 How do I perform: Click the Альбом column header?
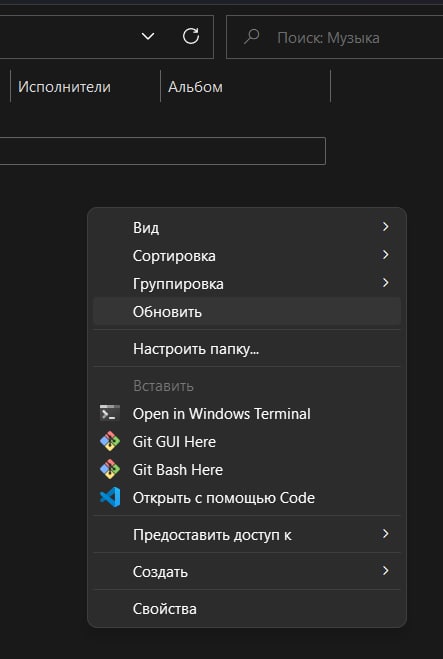pyautogui.click(x=246, y=87)
